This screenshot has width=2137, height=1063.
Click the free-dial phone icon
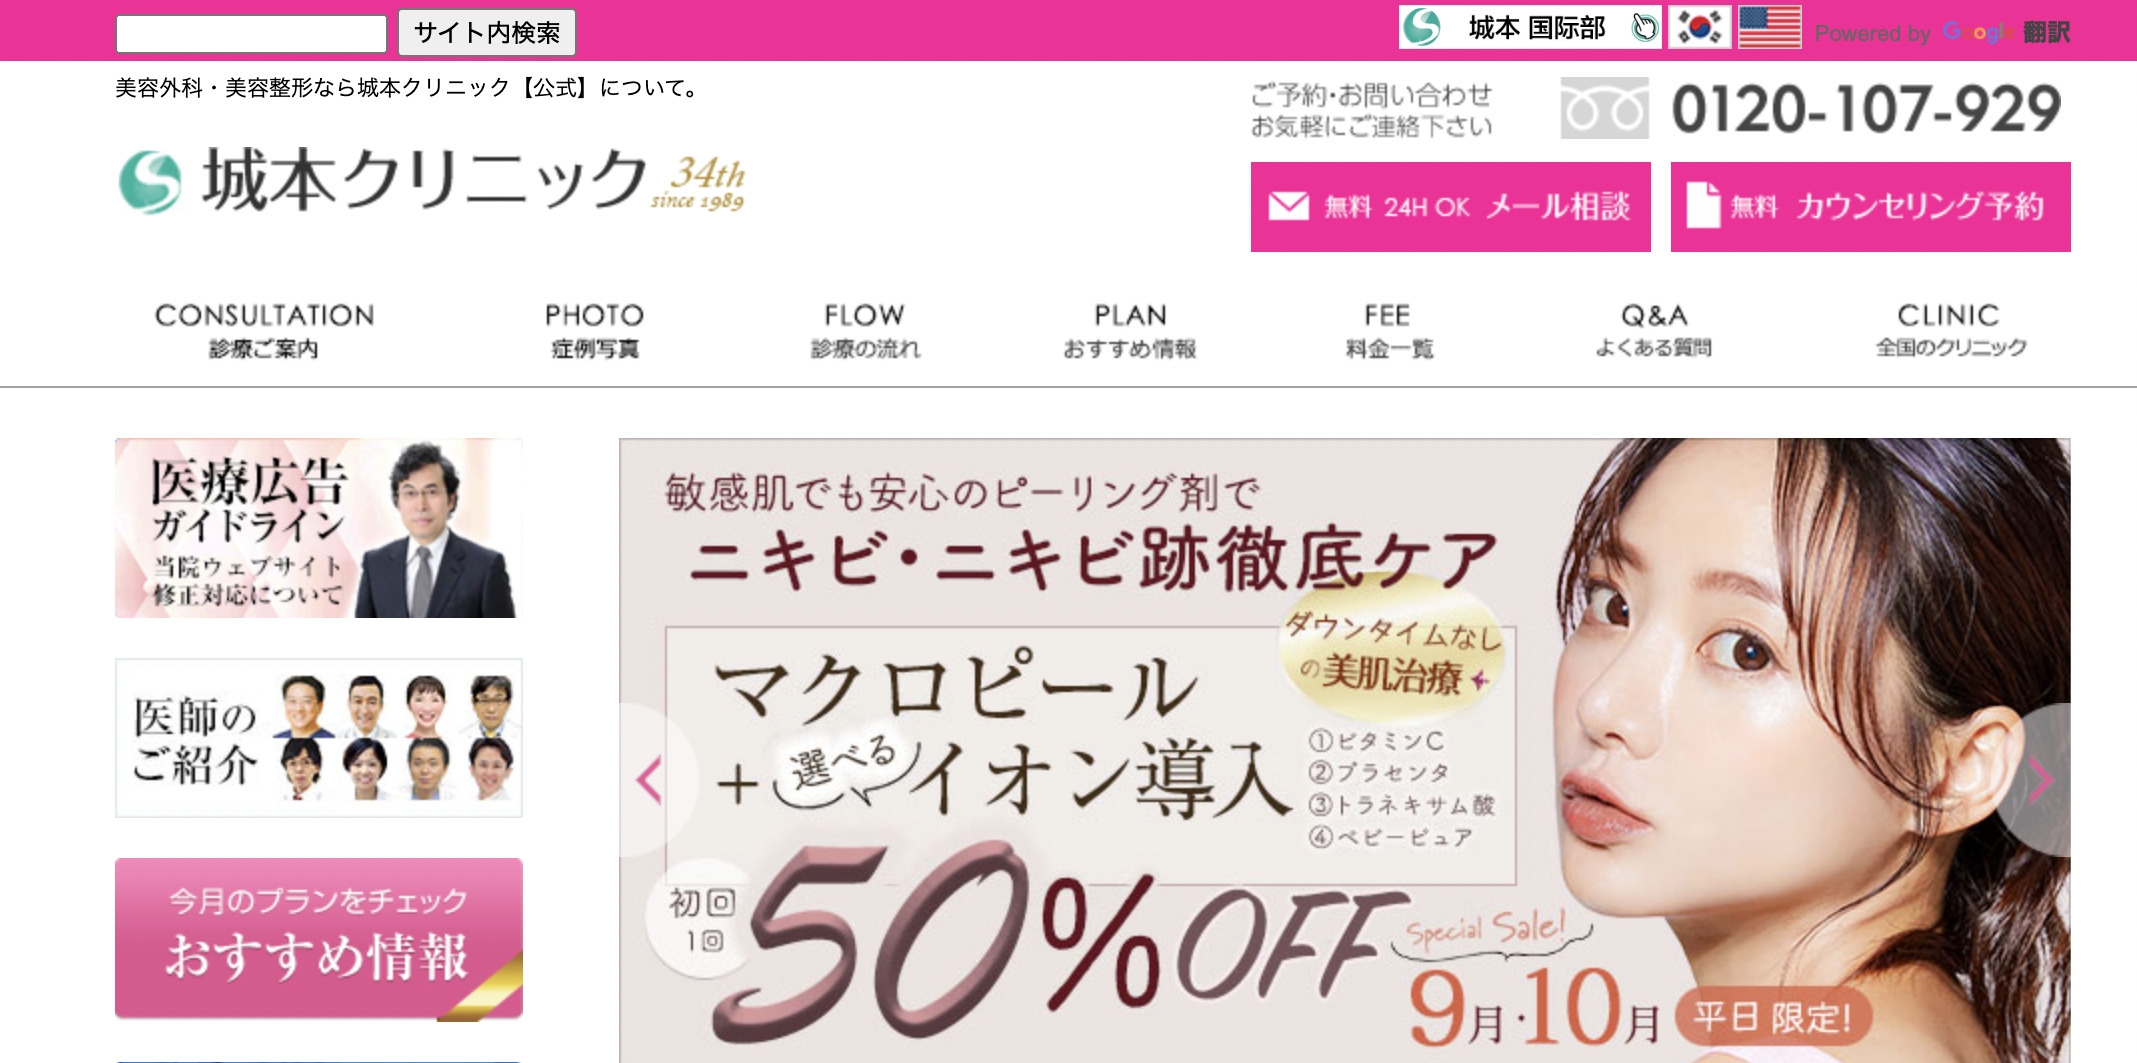1604,108
